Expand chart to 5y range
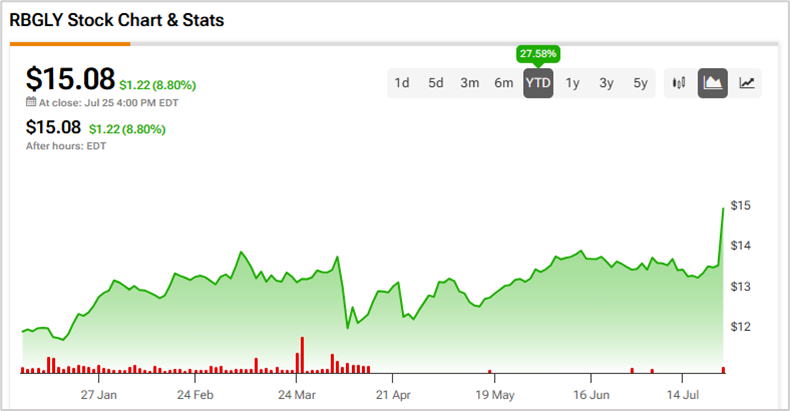Screen dimensions: 790x411 click(640, 83)
